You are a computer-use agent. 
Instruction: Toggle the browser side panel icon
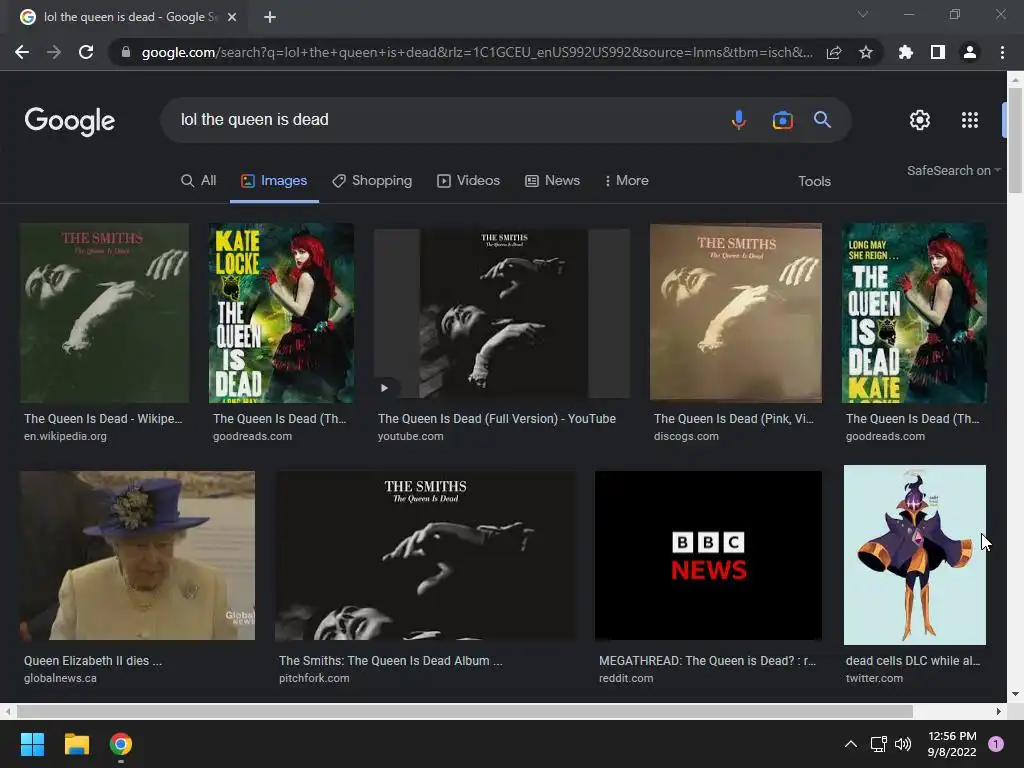coord(938,52)
